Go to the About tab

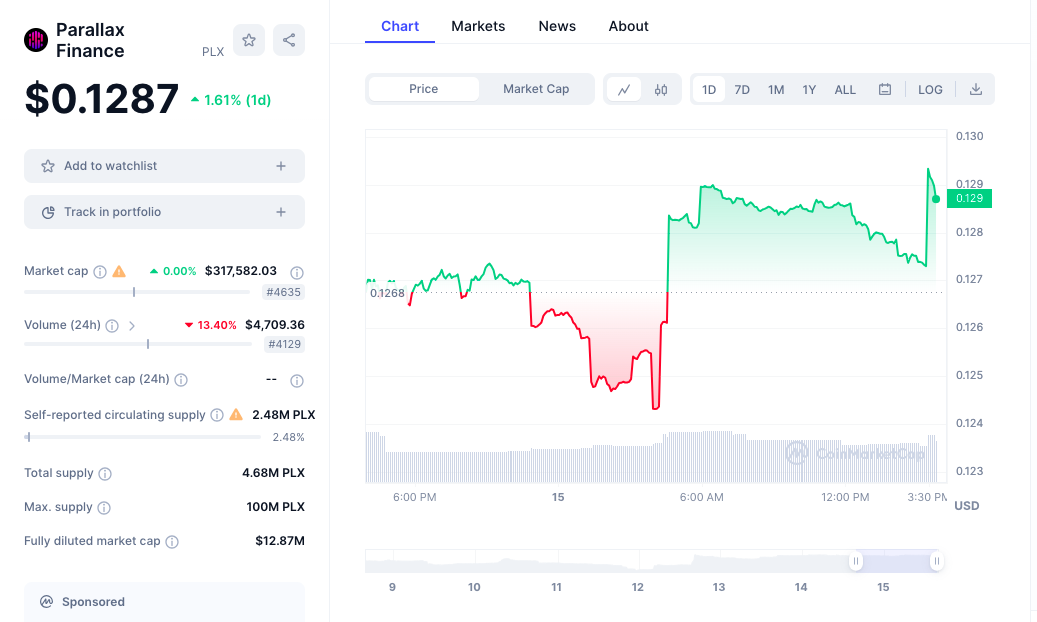pyautogui.click(x=628, y=26)
